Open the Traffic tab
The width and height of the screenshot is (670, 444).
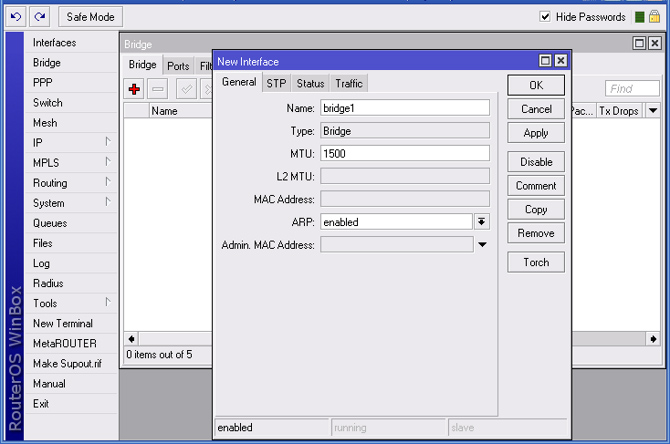pyautogui.click(x=349, y=83)
